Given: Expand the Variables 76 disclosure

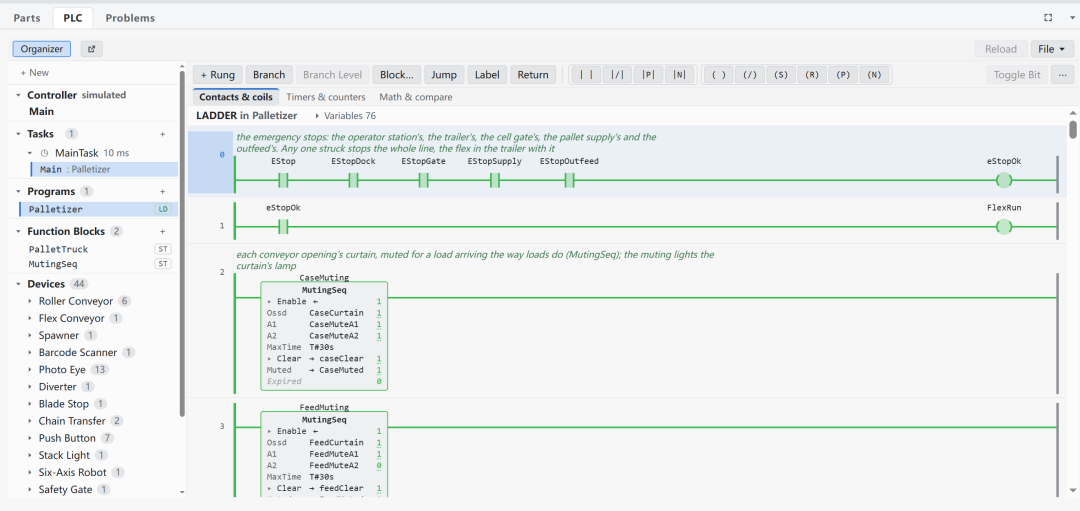Looking at the screenshot, I should pos(345,116).
